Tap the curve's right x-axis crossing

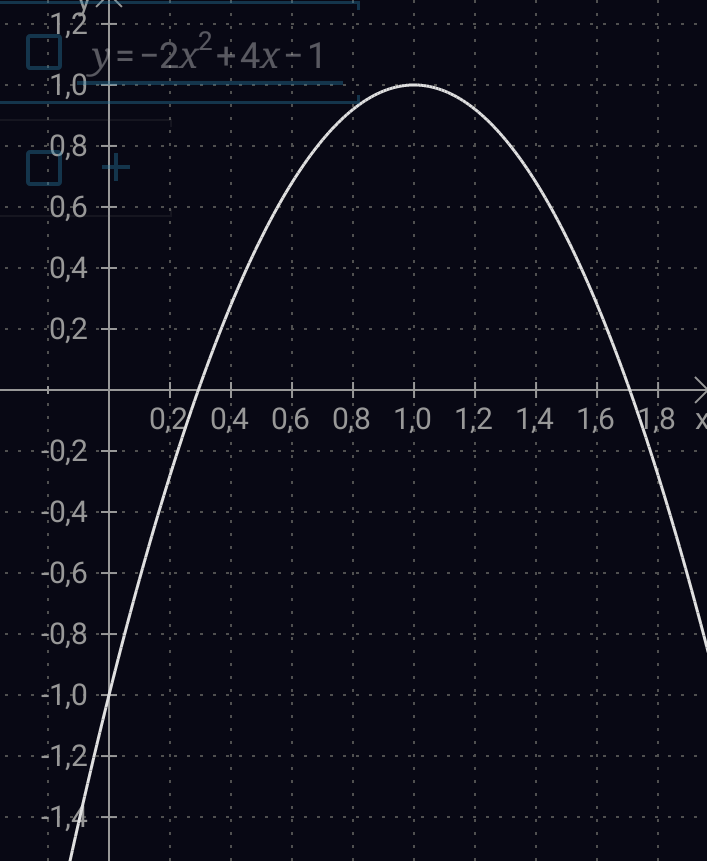[x=629, y=390]
